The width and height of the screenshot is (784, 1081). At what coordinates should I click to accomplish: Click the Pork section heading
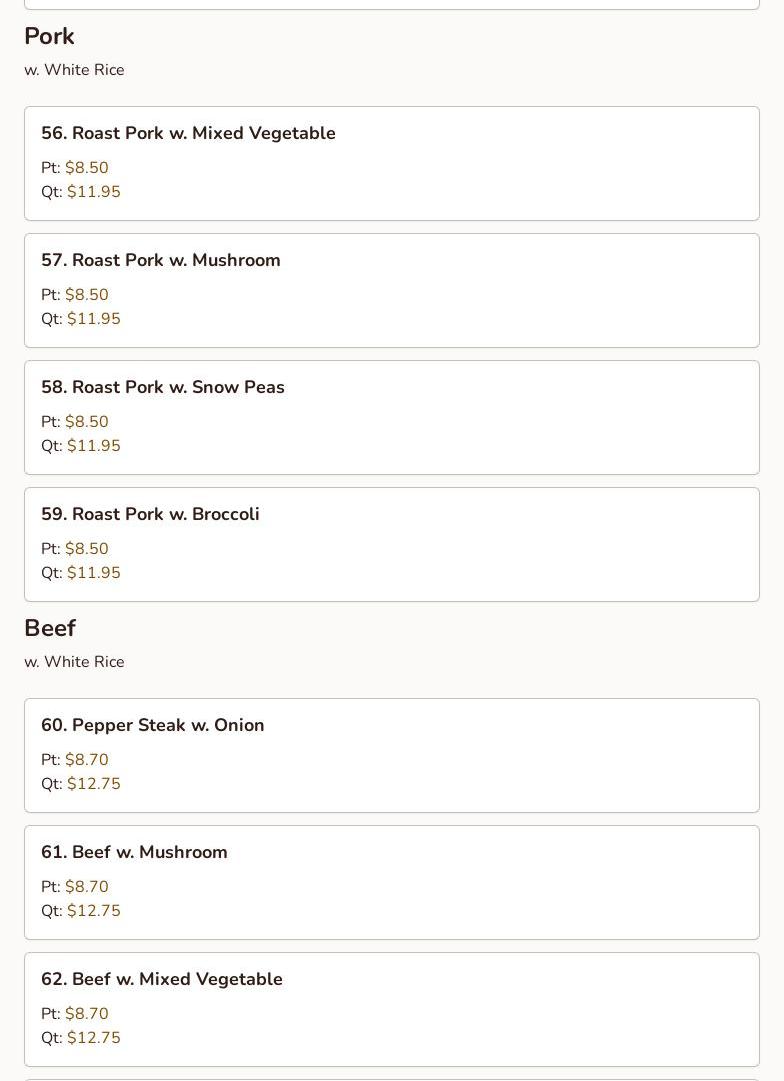click(49, 36)
